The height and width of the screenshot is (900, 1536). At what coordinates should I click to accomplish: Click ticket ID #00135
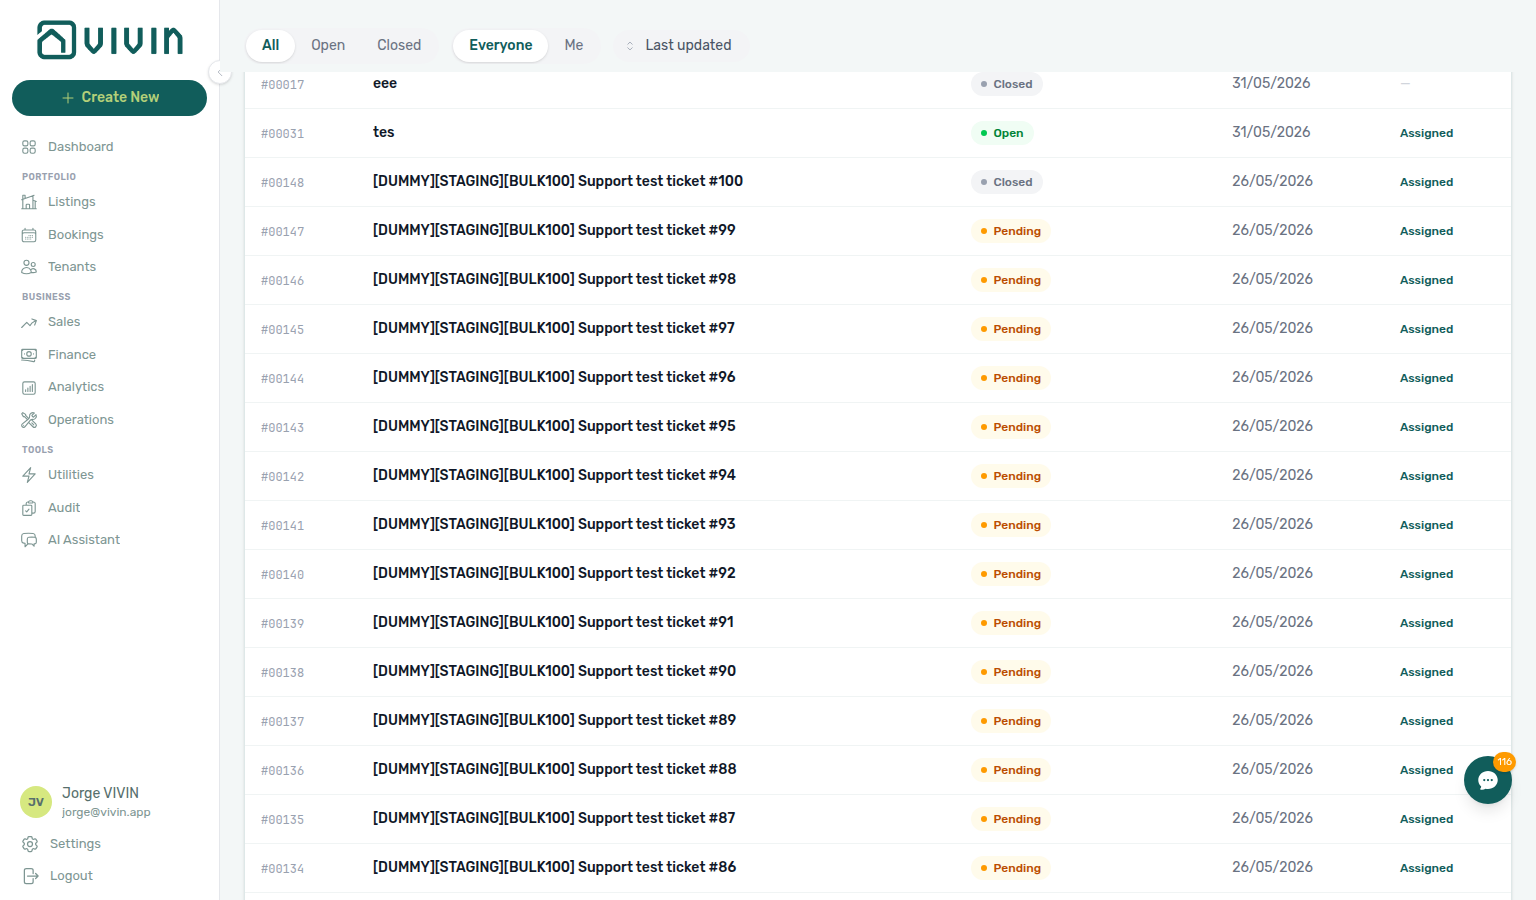click(283, 820)
